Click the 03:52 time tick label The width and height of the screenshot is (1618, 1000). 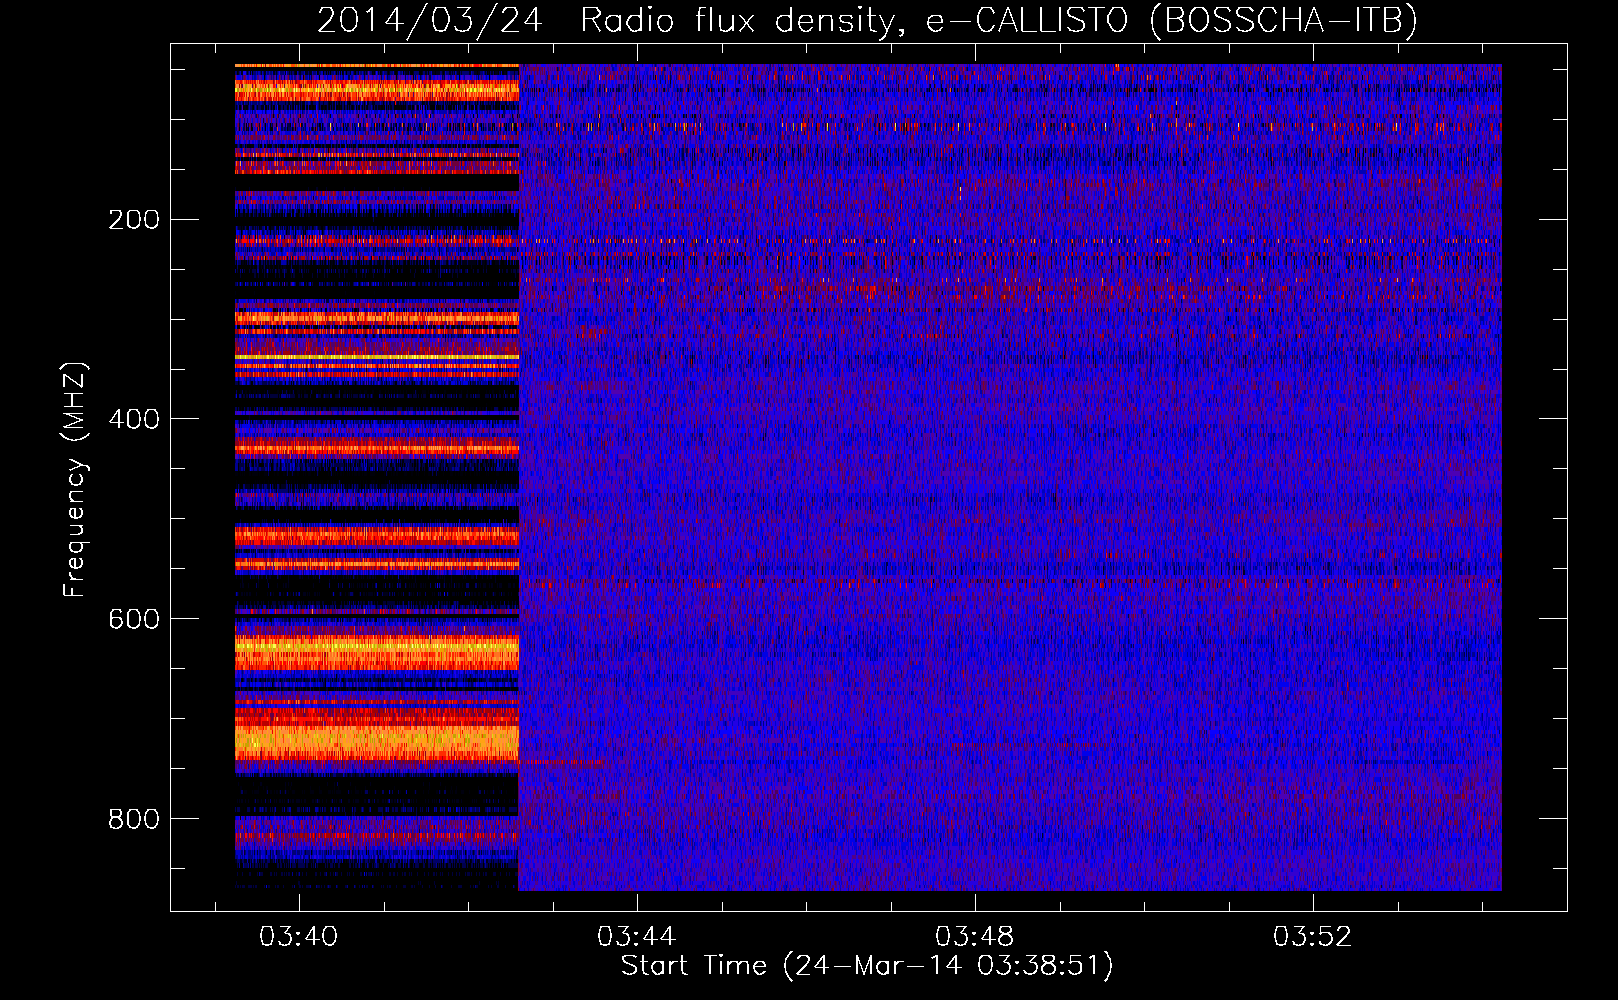[x=1313, y=937]
